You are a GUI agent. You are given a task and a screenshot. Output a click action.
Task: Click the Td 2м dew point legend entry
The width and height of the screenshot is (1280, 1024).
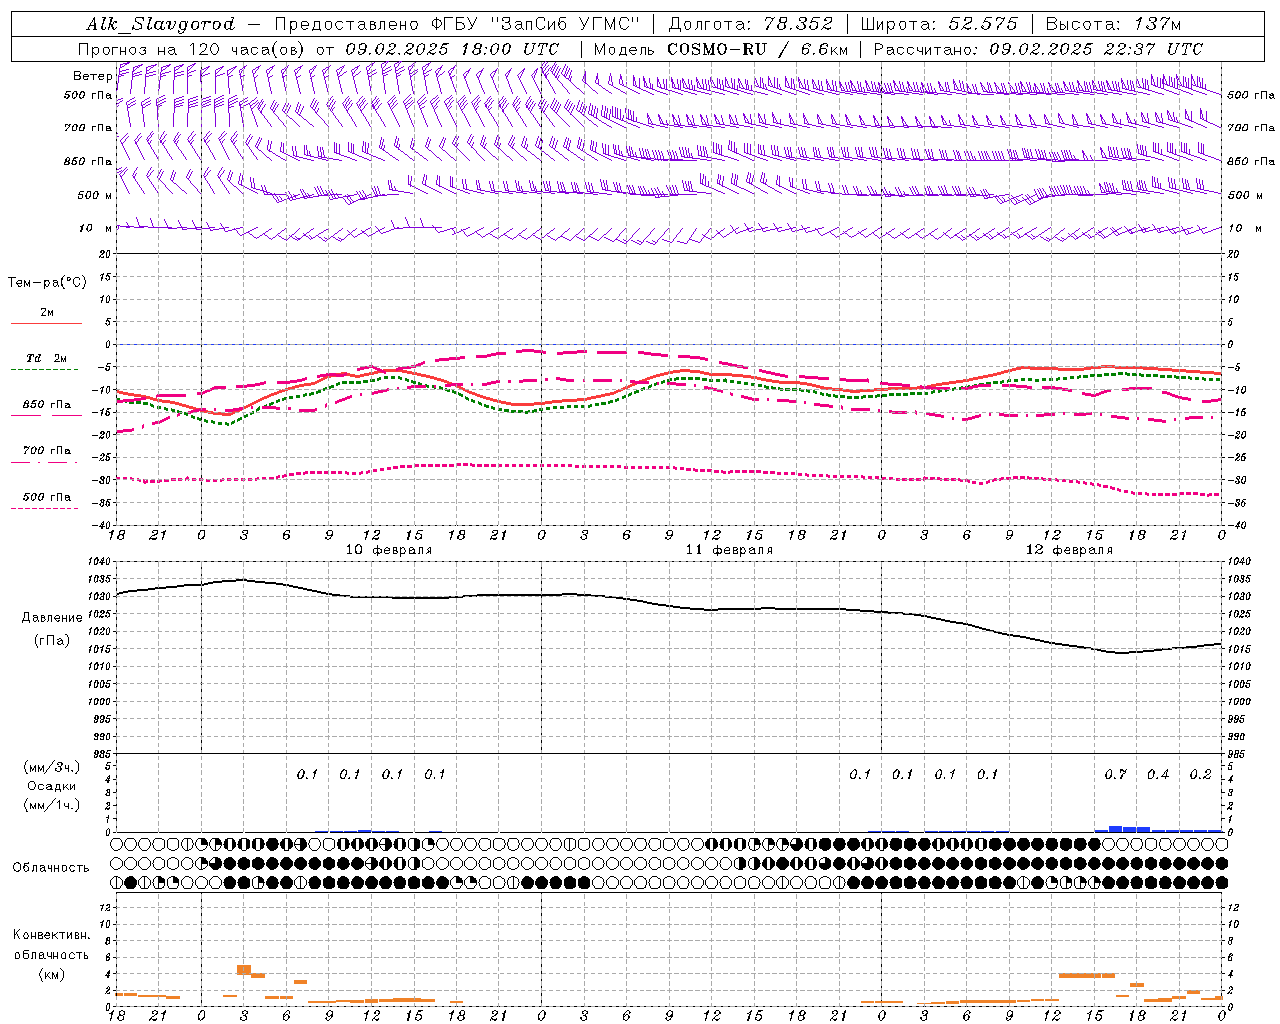pyautogui.click(x=46, y=358)
